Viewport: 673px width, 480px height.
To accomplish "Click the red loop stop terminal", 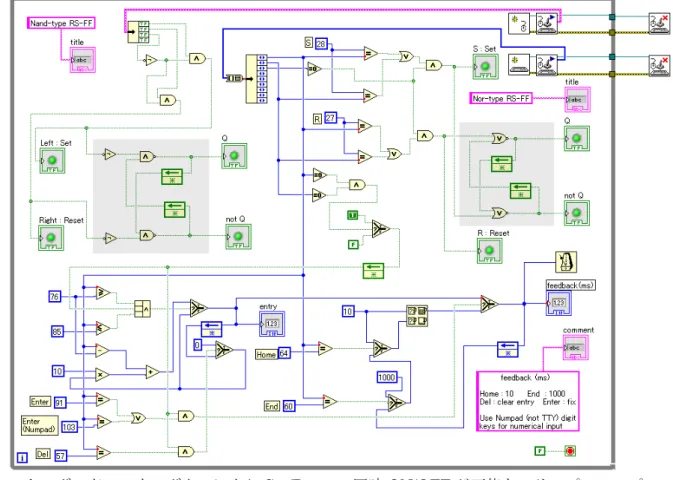I will click(x=570, y=451).
